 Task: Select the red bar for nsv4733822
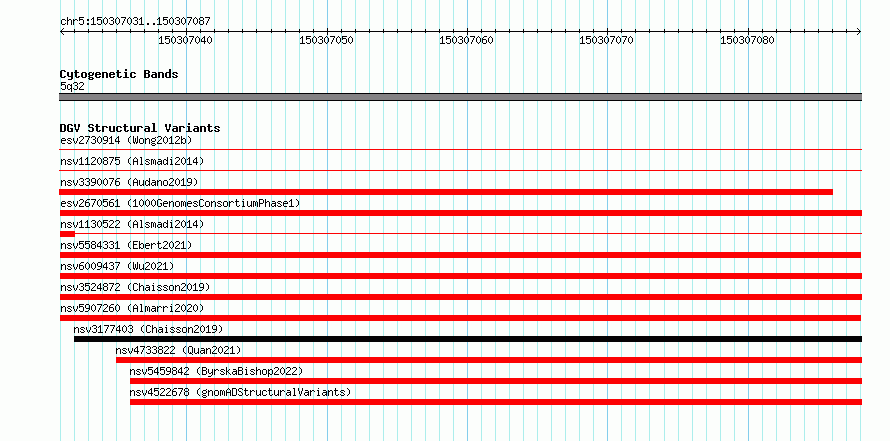pyautogui.click(x=489, y=360)
